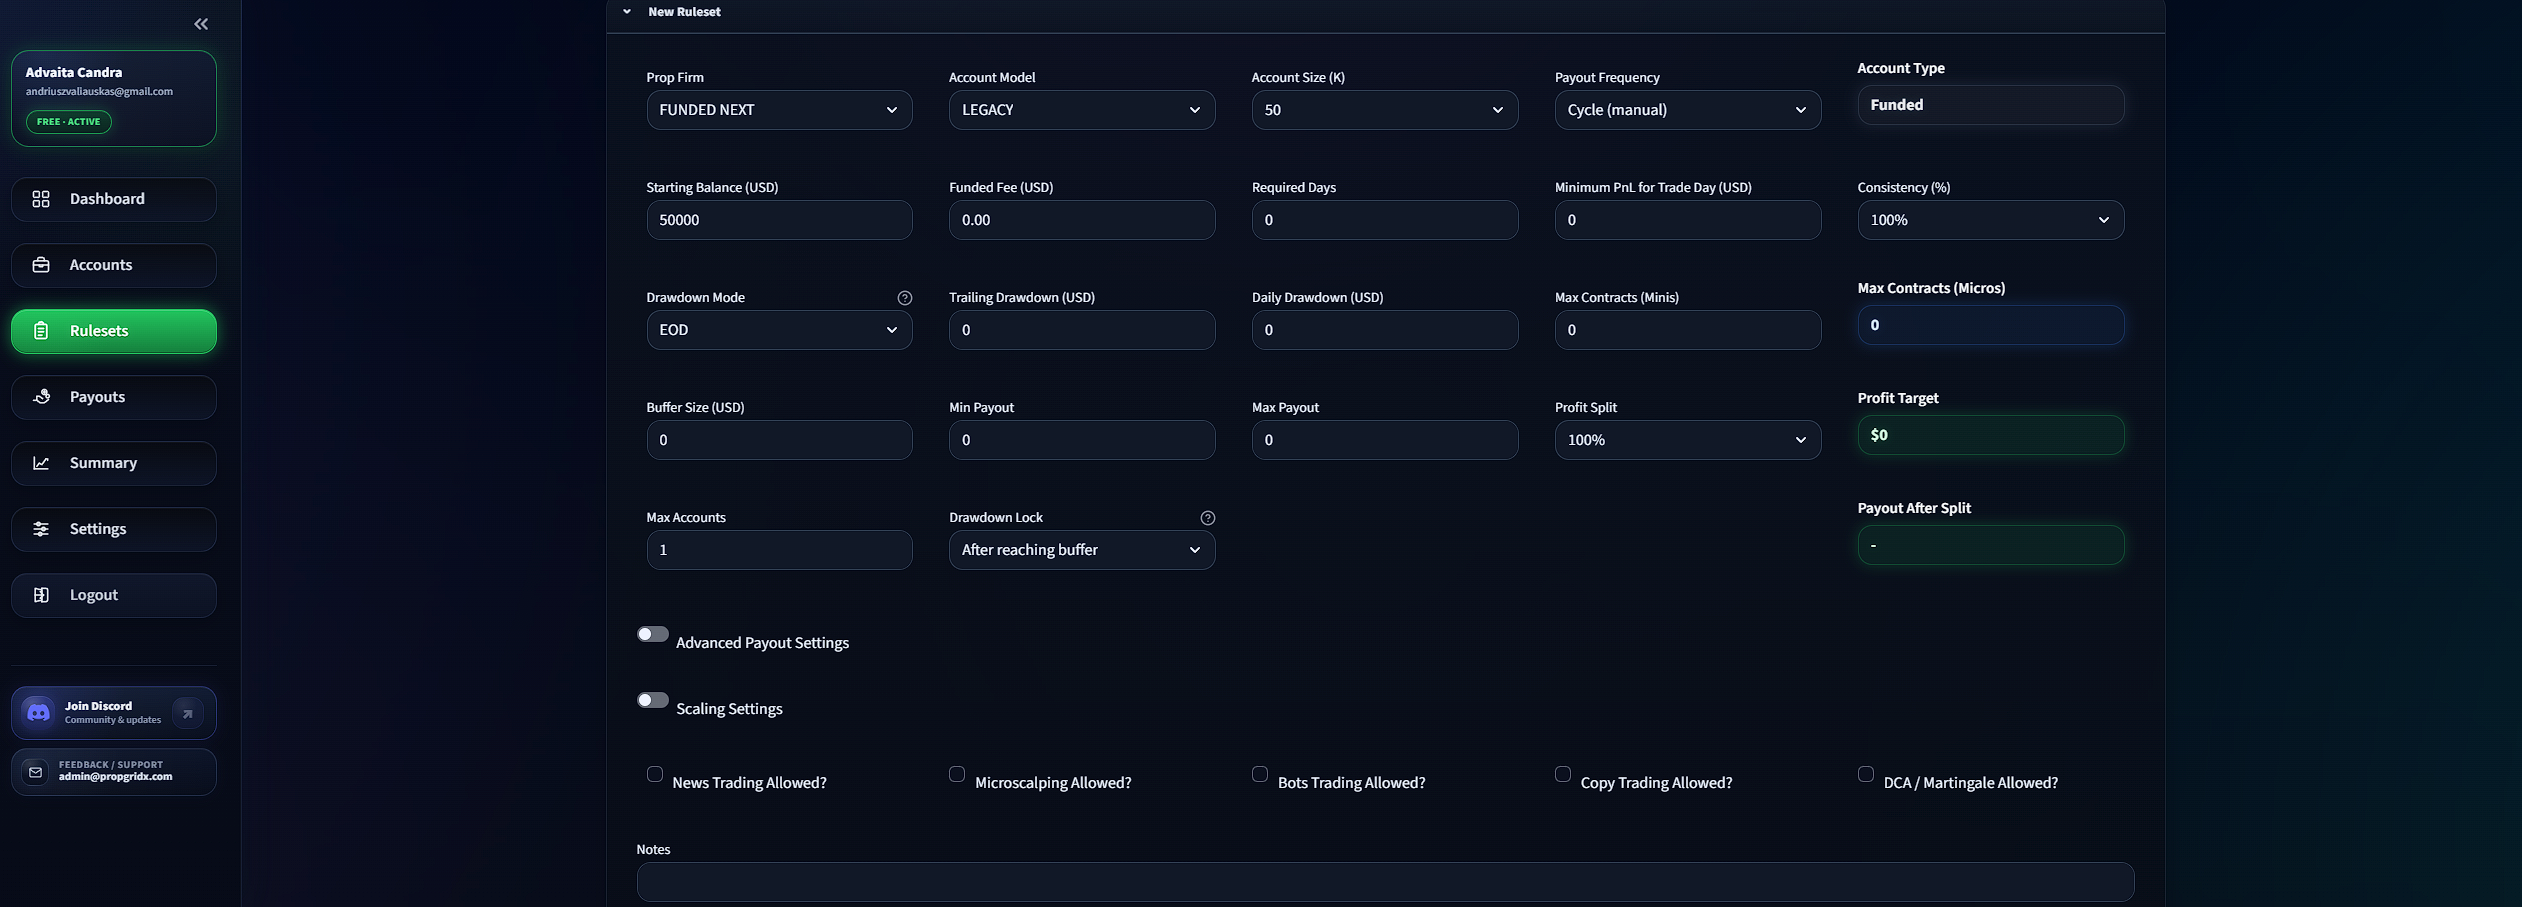2522x907 pixels.
Task: Go to Dashboard menu item
Action: (114, 199)
